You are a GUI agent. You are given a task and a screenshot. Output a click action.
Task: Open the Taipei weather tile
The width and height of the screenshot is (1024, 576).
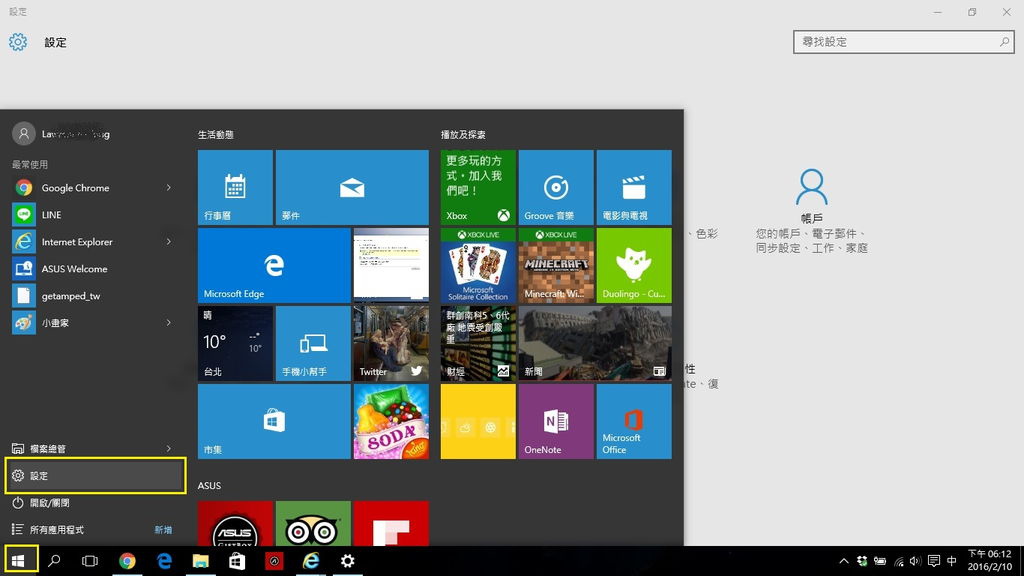click(x=235, y=344)
